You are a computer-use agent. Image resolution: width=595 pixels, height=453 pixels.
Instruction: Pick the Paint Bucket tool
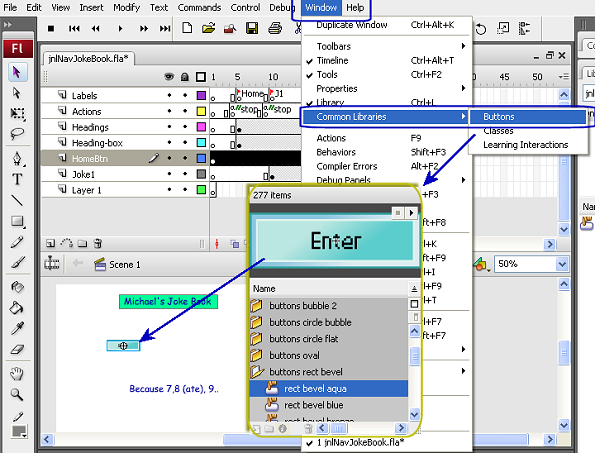pos(17,308)
